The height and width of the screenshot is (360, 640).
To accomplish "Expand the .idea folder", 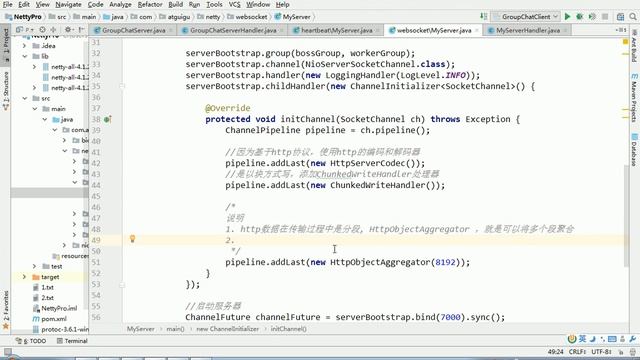I will coord(24,46).
